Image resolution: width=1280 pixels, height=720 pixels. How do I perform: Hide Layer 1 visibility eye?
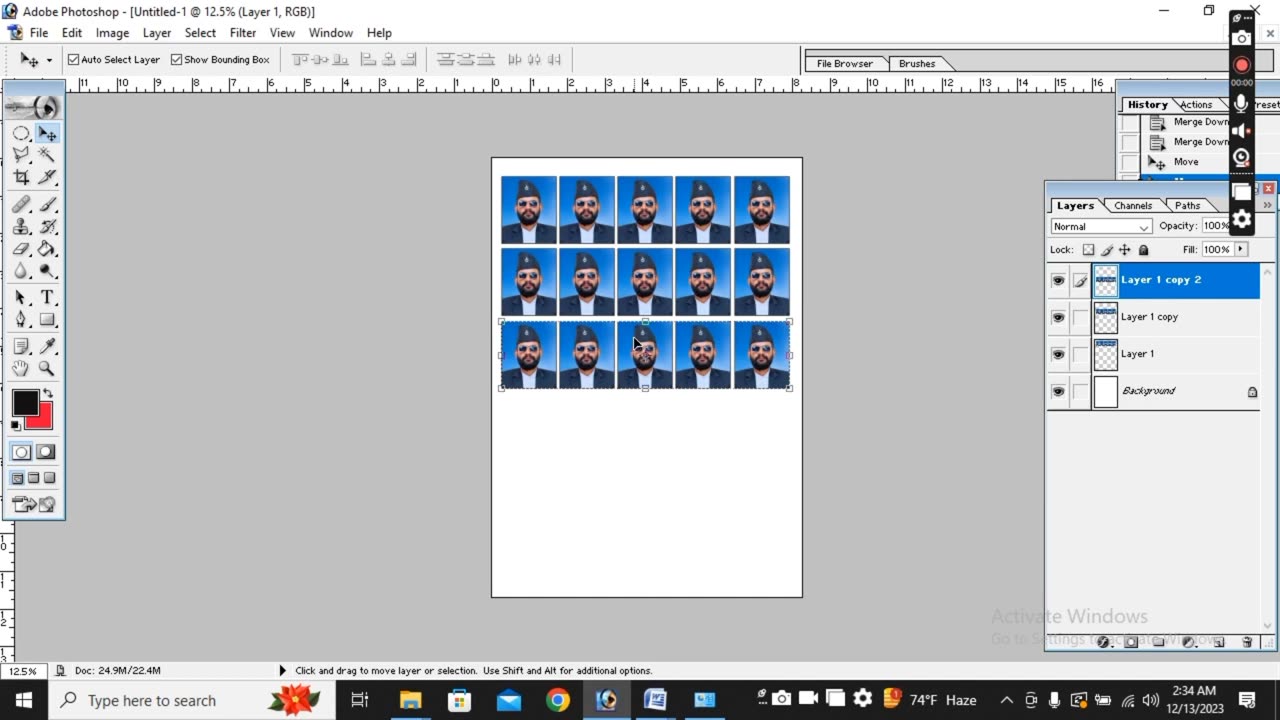(x=1058, y=355)
